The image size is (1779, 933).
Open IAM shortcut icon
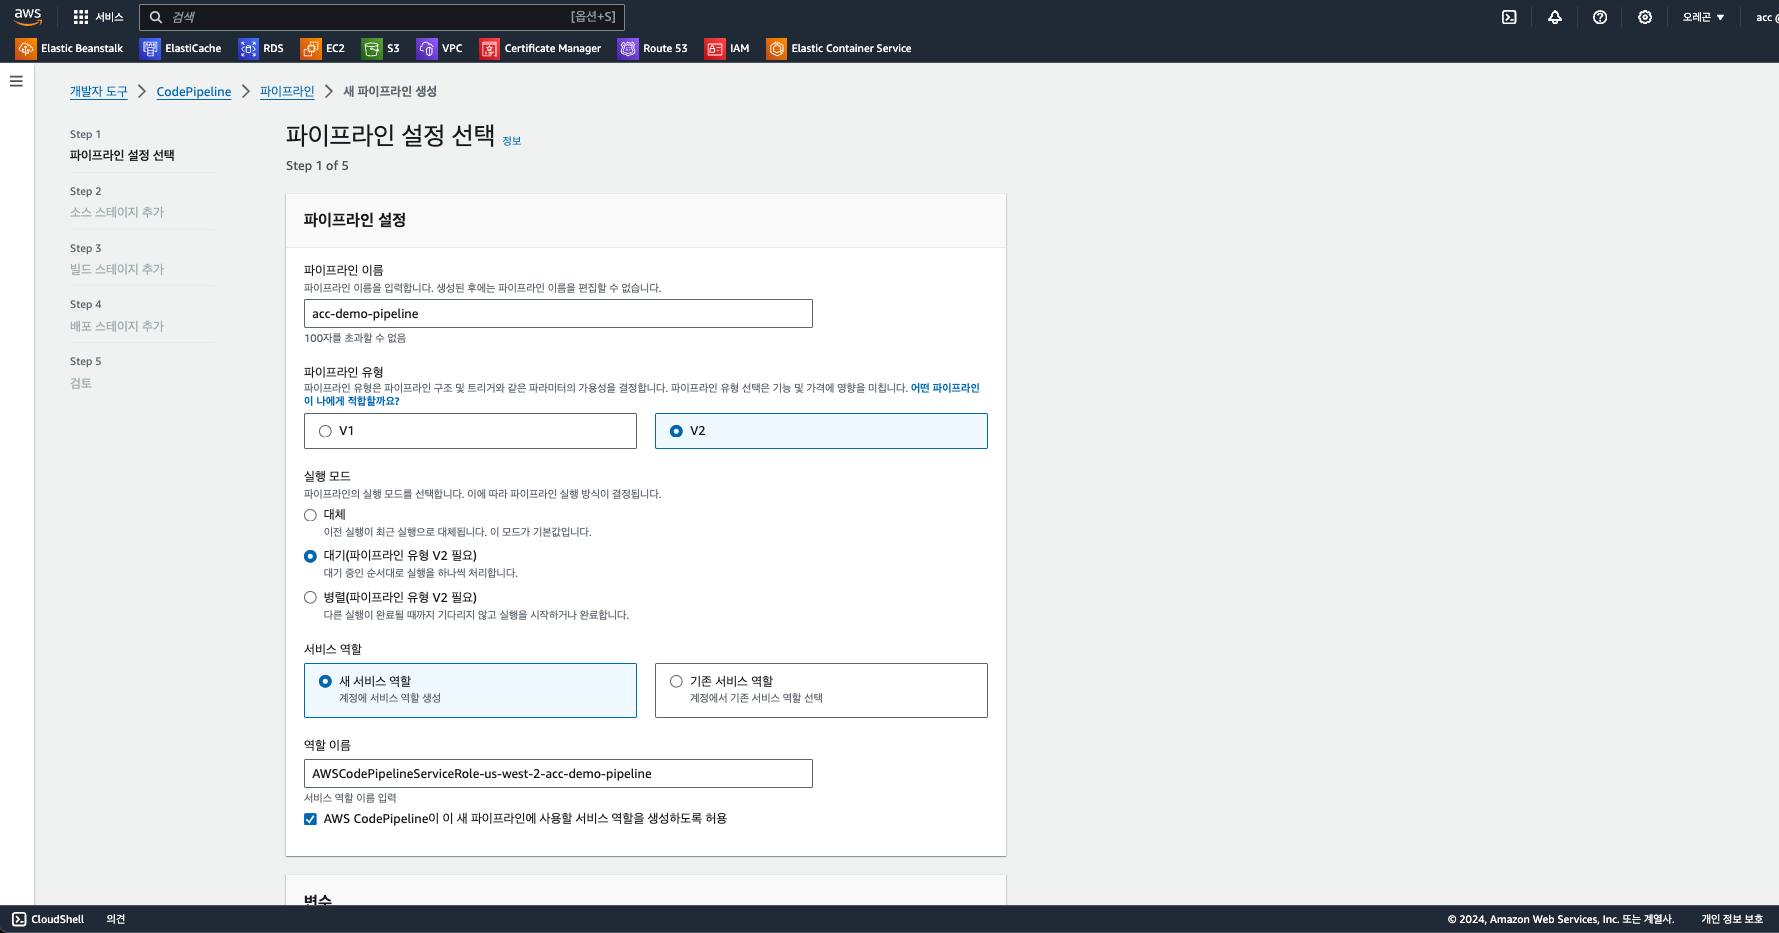[x=715, y=48]
